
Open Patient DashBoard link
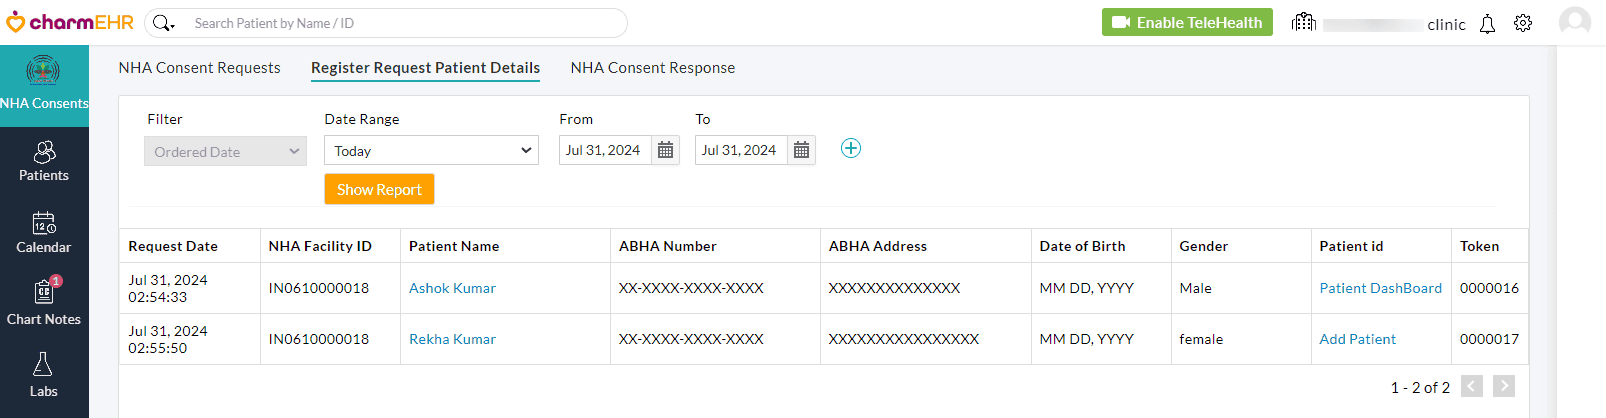pos(1380,288)
